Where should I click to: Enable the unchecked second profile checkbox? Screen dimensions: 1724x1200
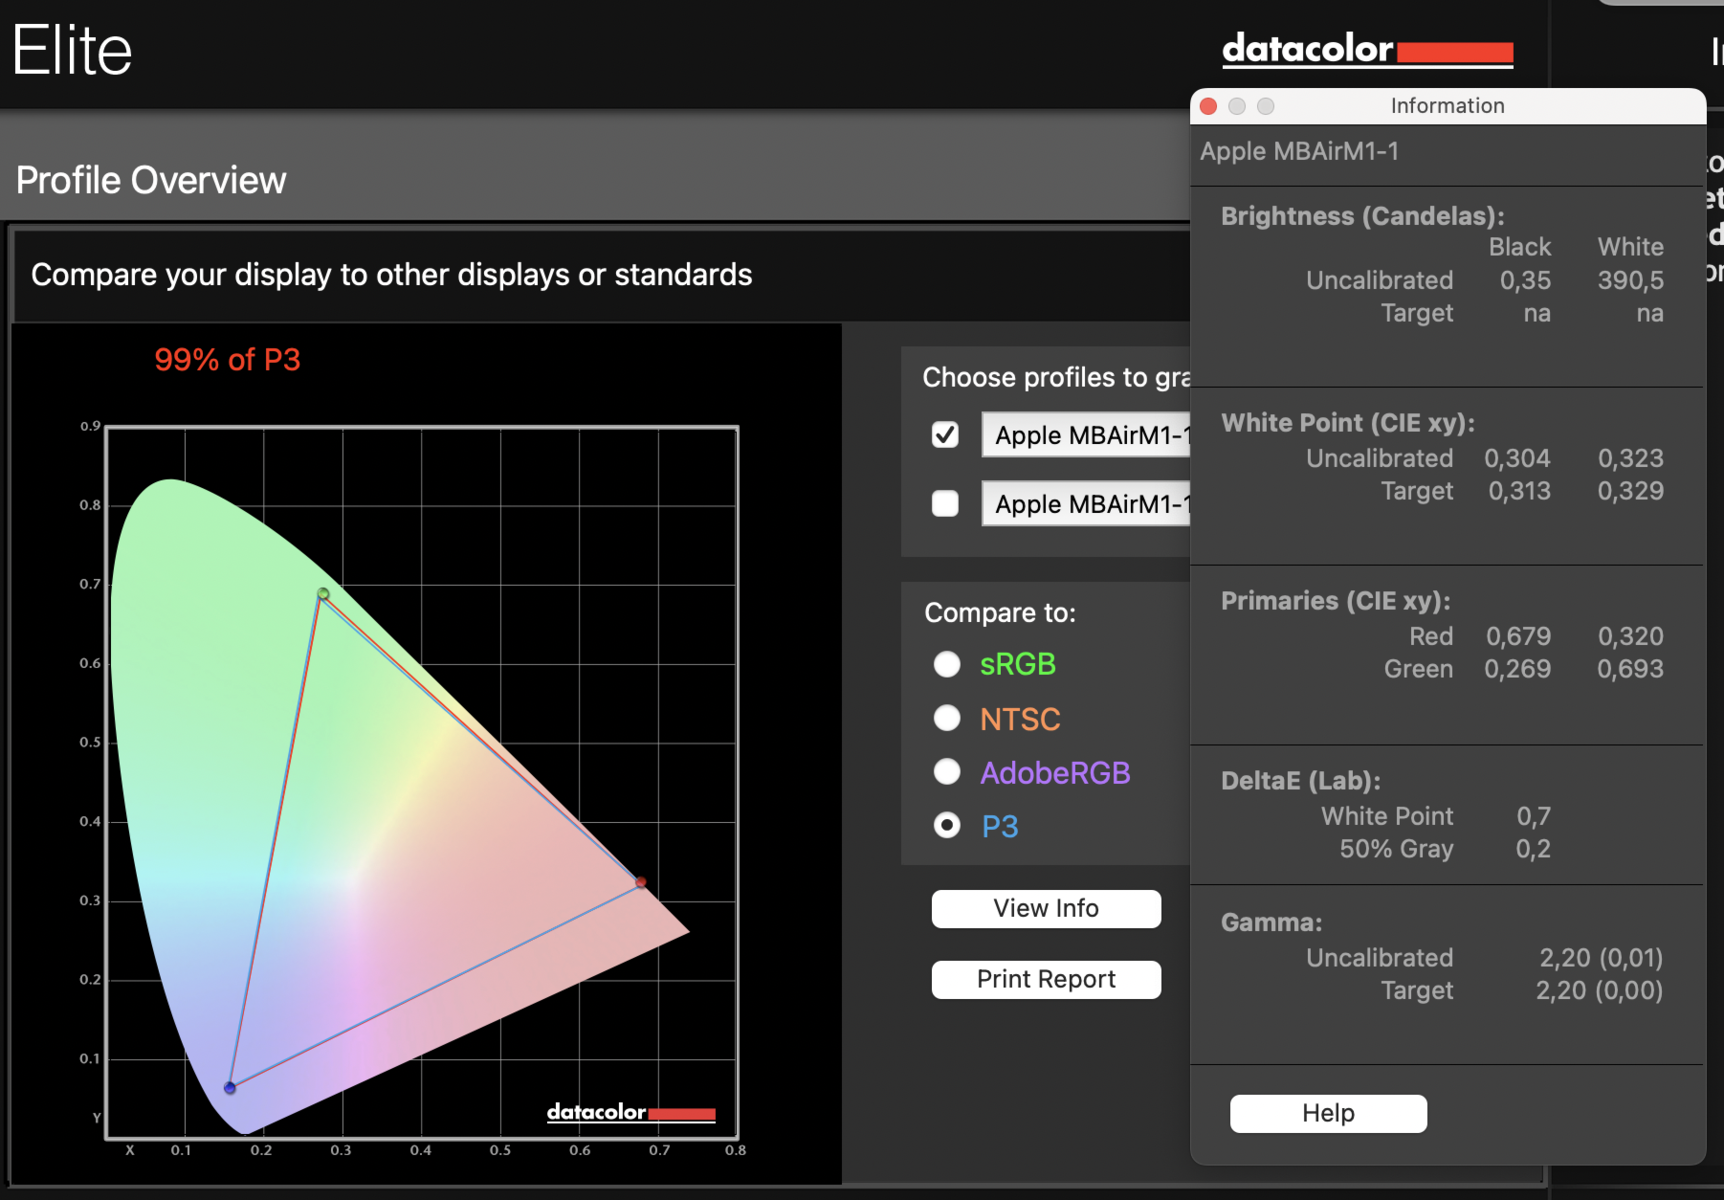click(945, 503)
